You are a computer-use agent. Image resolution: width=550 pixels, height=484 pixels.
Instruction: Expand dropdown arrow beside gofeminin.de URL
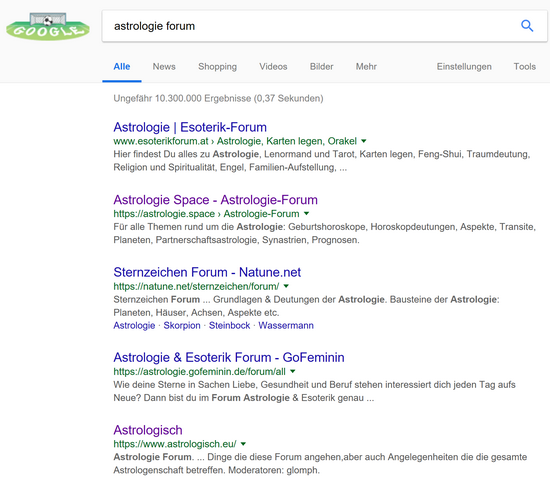click(x=293, y=371)
